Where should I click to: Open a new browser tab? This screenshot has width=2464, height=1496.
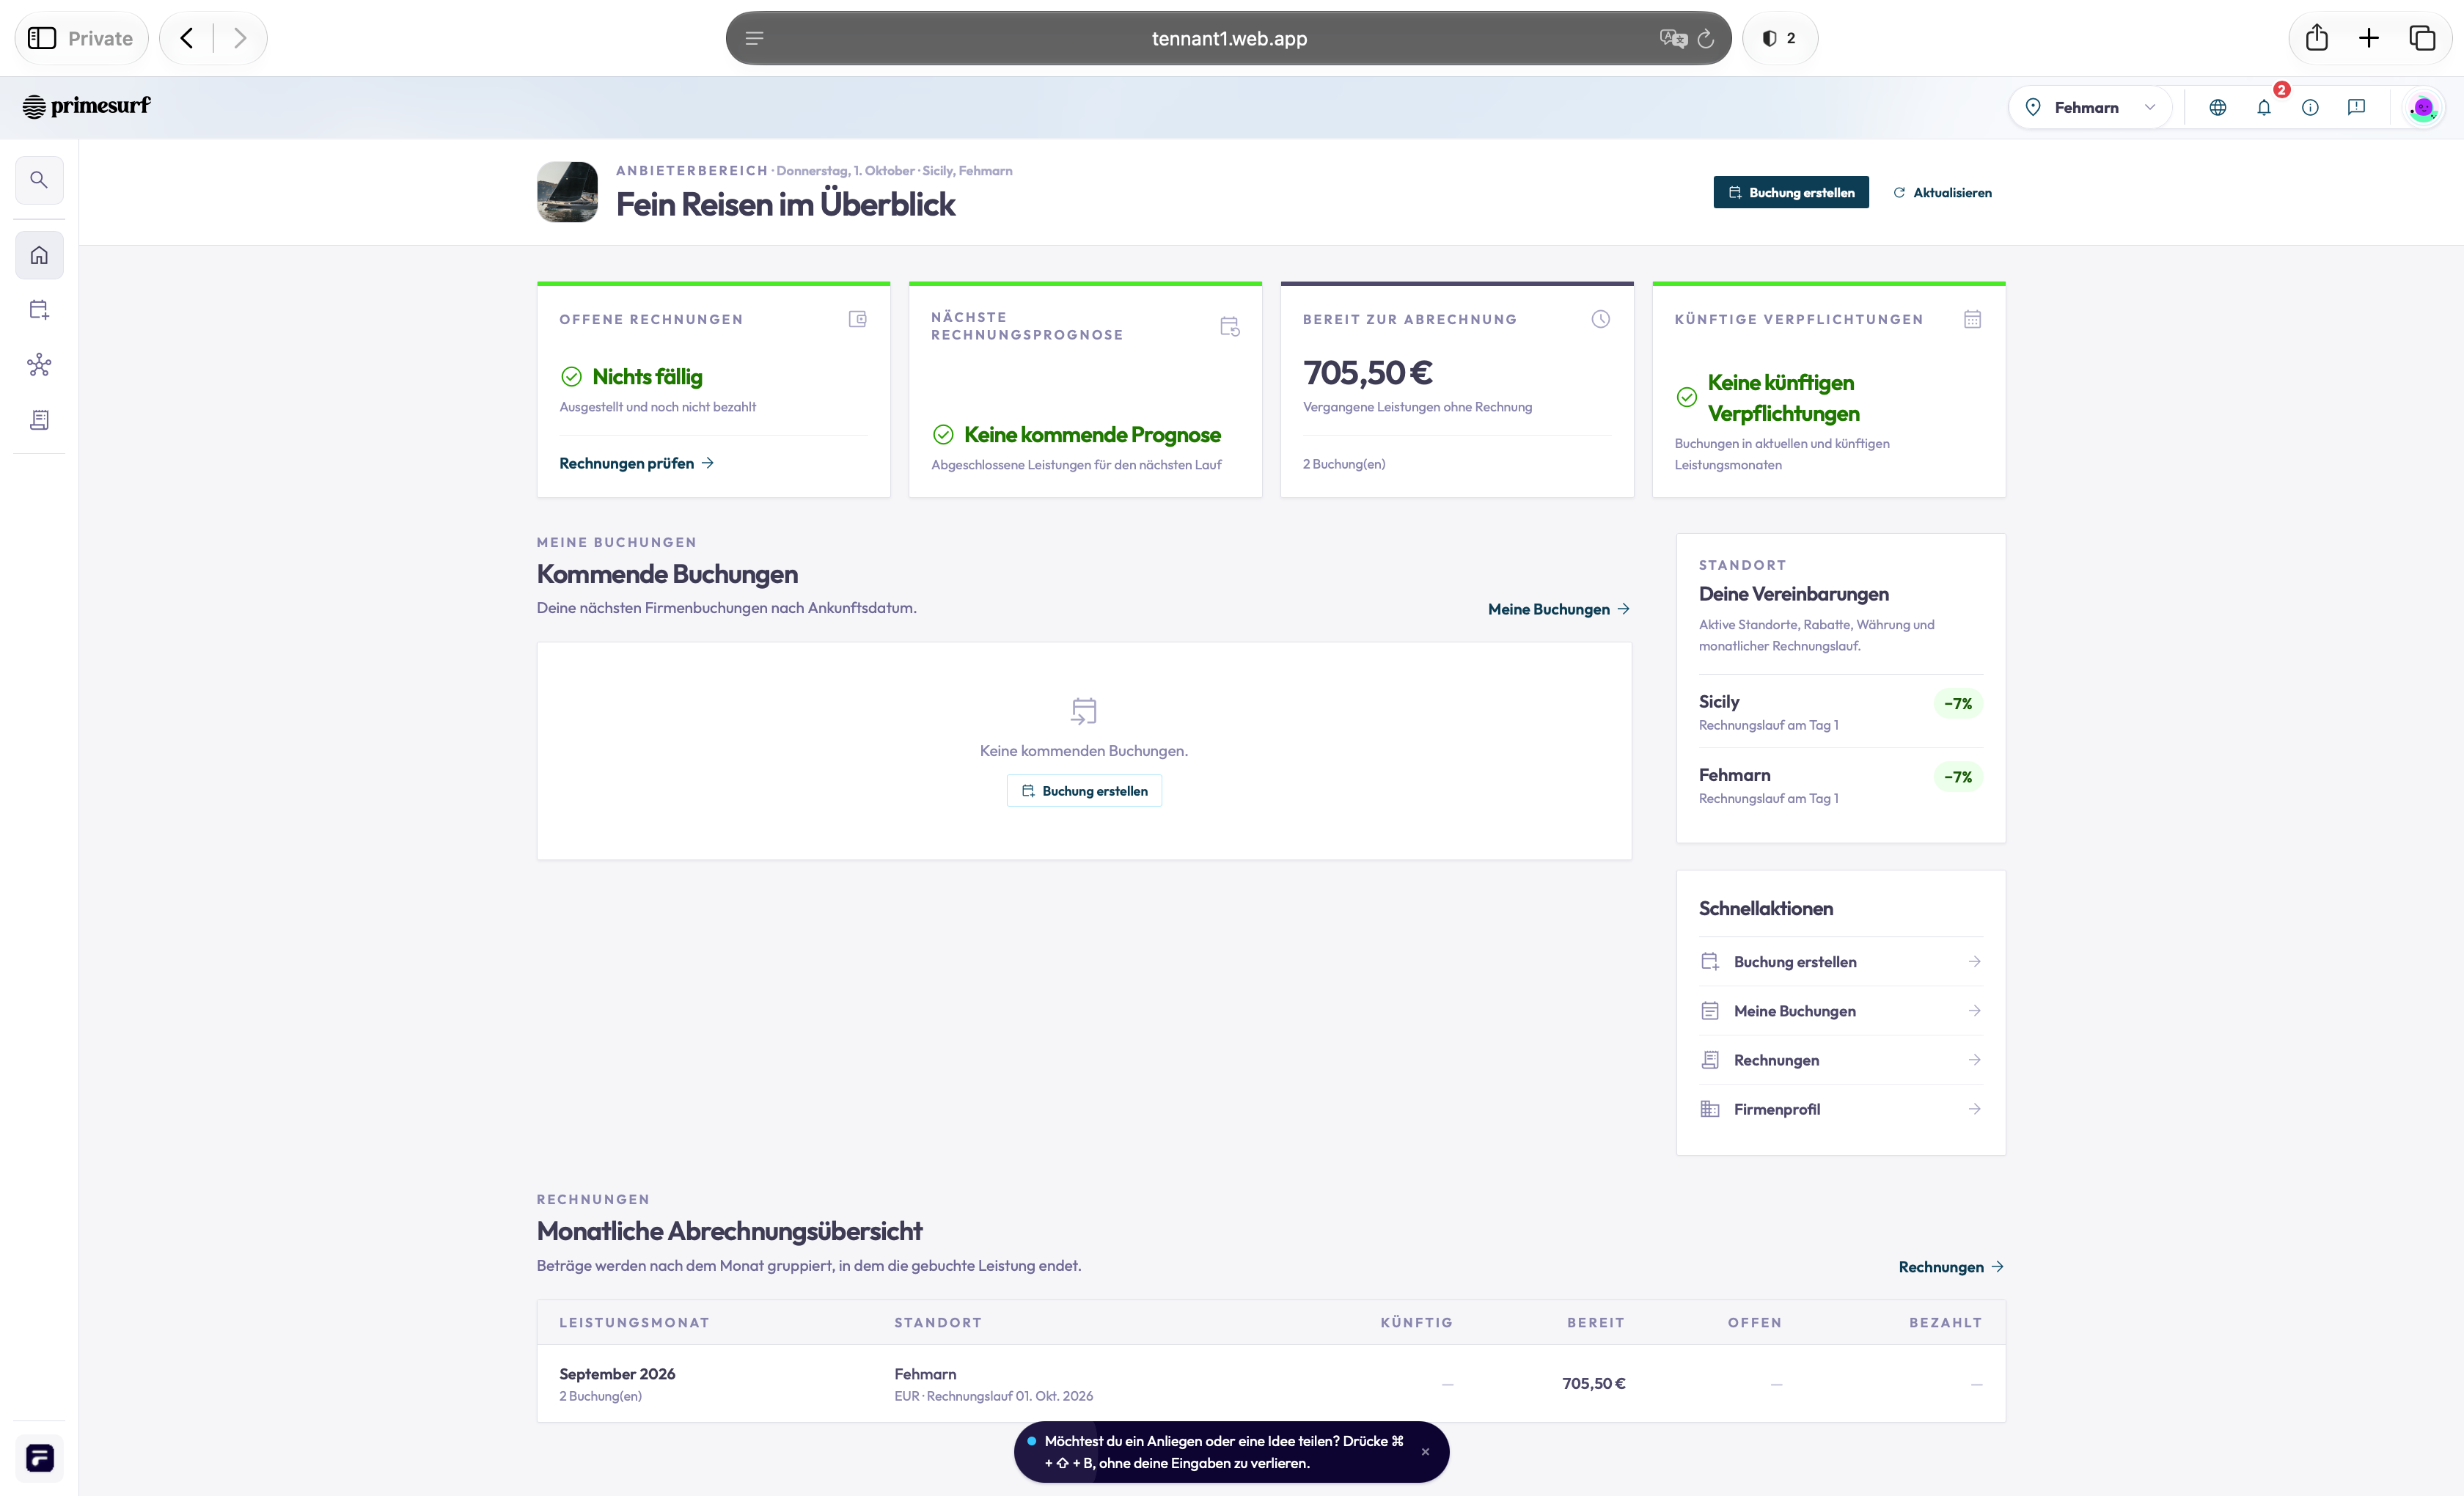(x=2369, y=38)
